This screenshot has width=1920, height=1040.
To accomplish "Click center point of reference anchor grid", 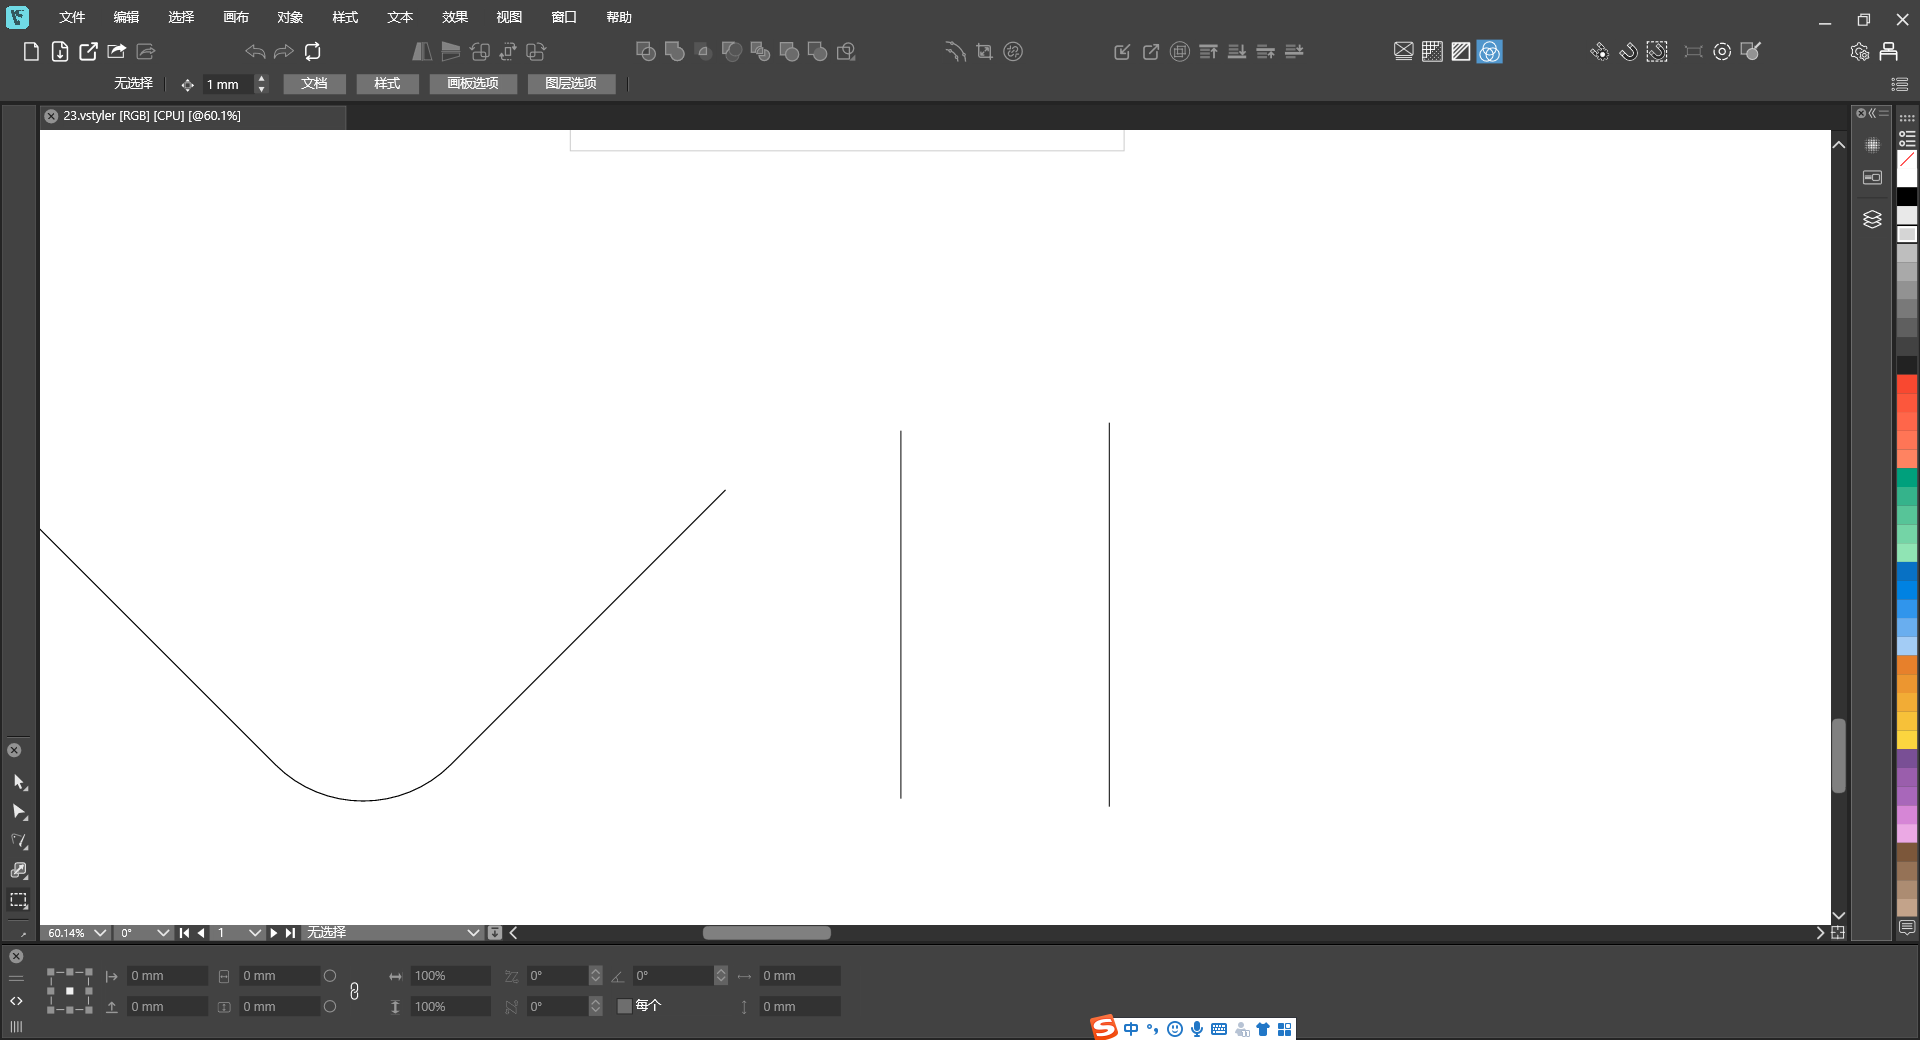I will [x=69, y=991].
